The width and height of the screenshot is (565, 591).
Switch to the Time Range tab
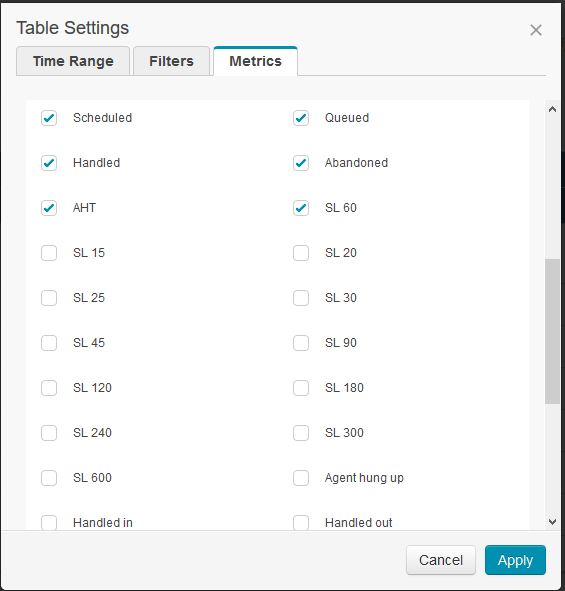point(73,61)
